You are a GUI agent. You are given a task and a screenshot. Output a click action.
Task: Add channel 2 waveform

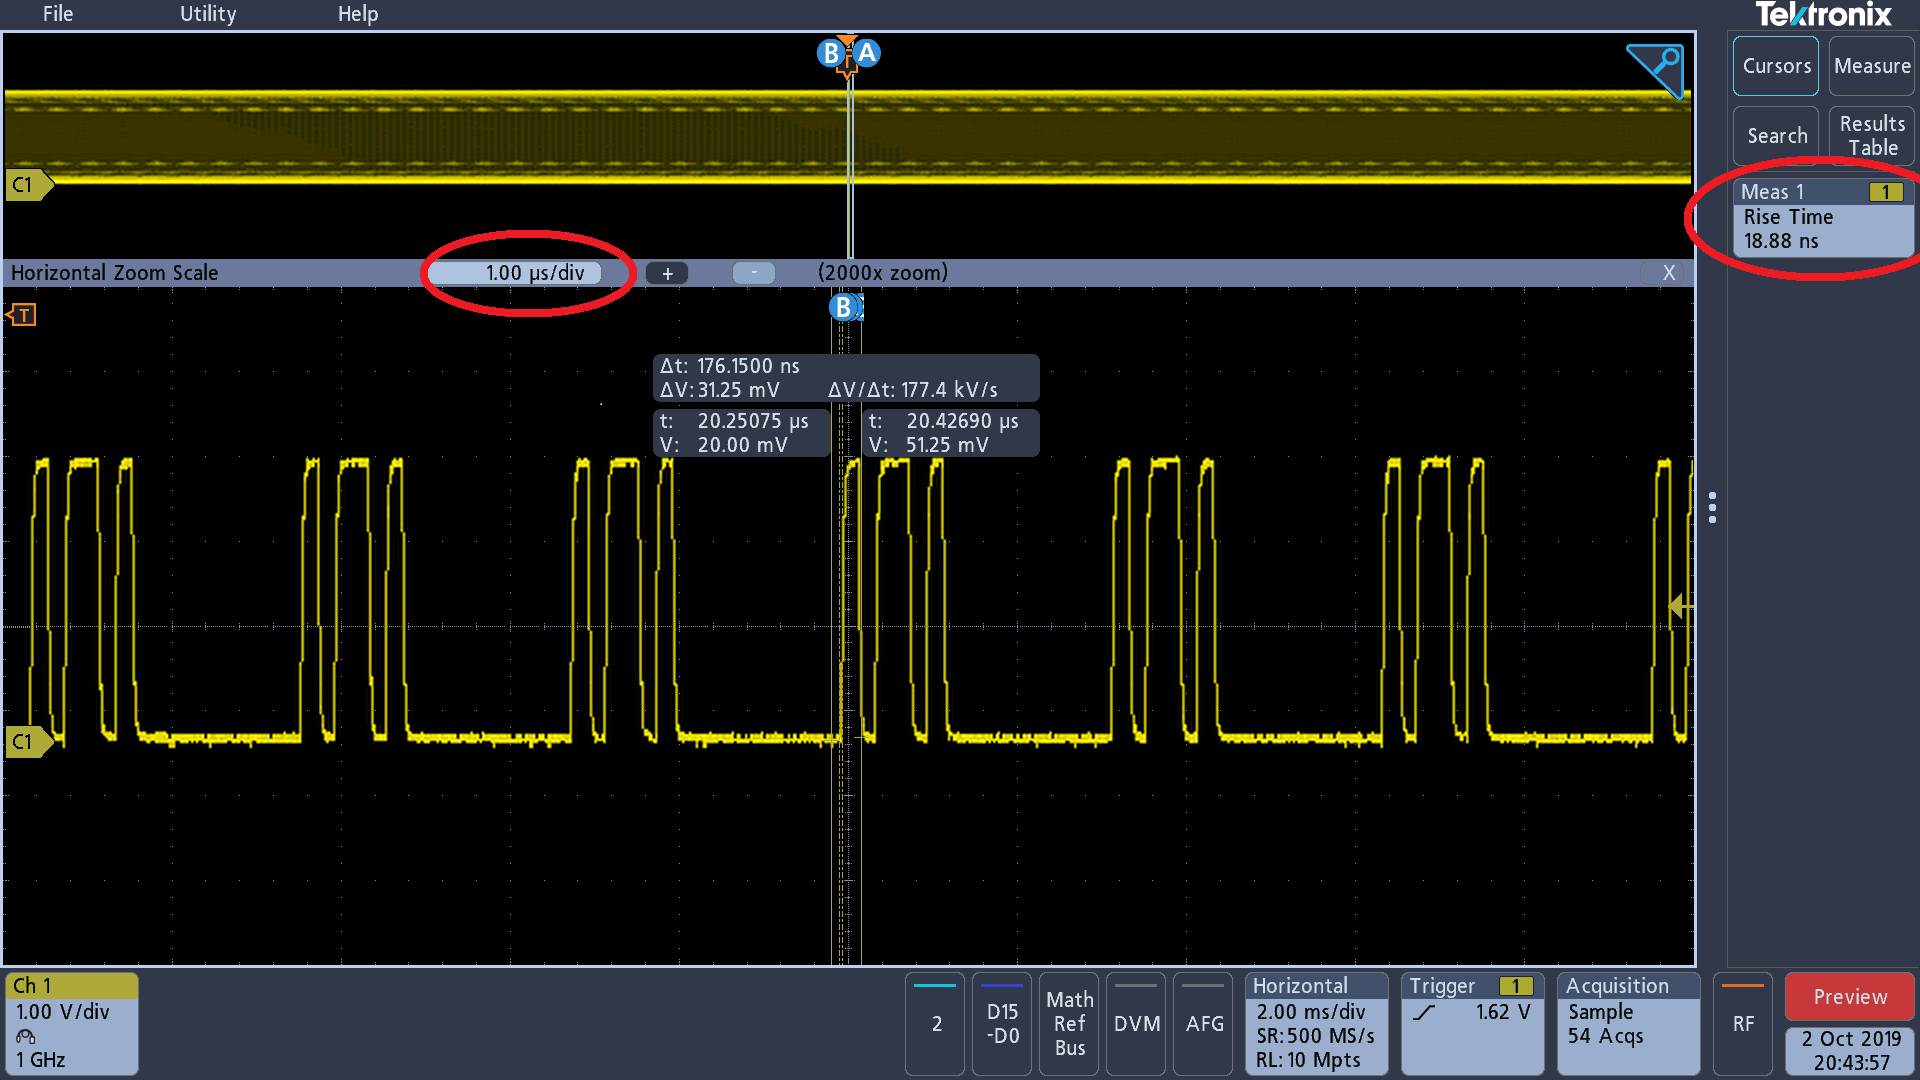coord(936,1023)
